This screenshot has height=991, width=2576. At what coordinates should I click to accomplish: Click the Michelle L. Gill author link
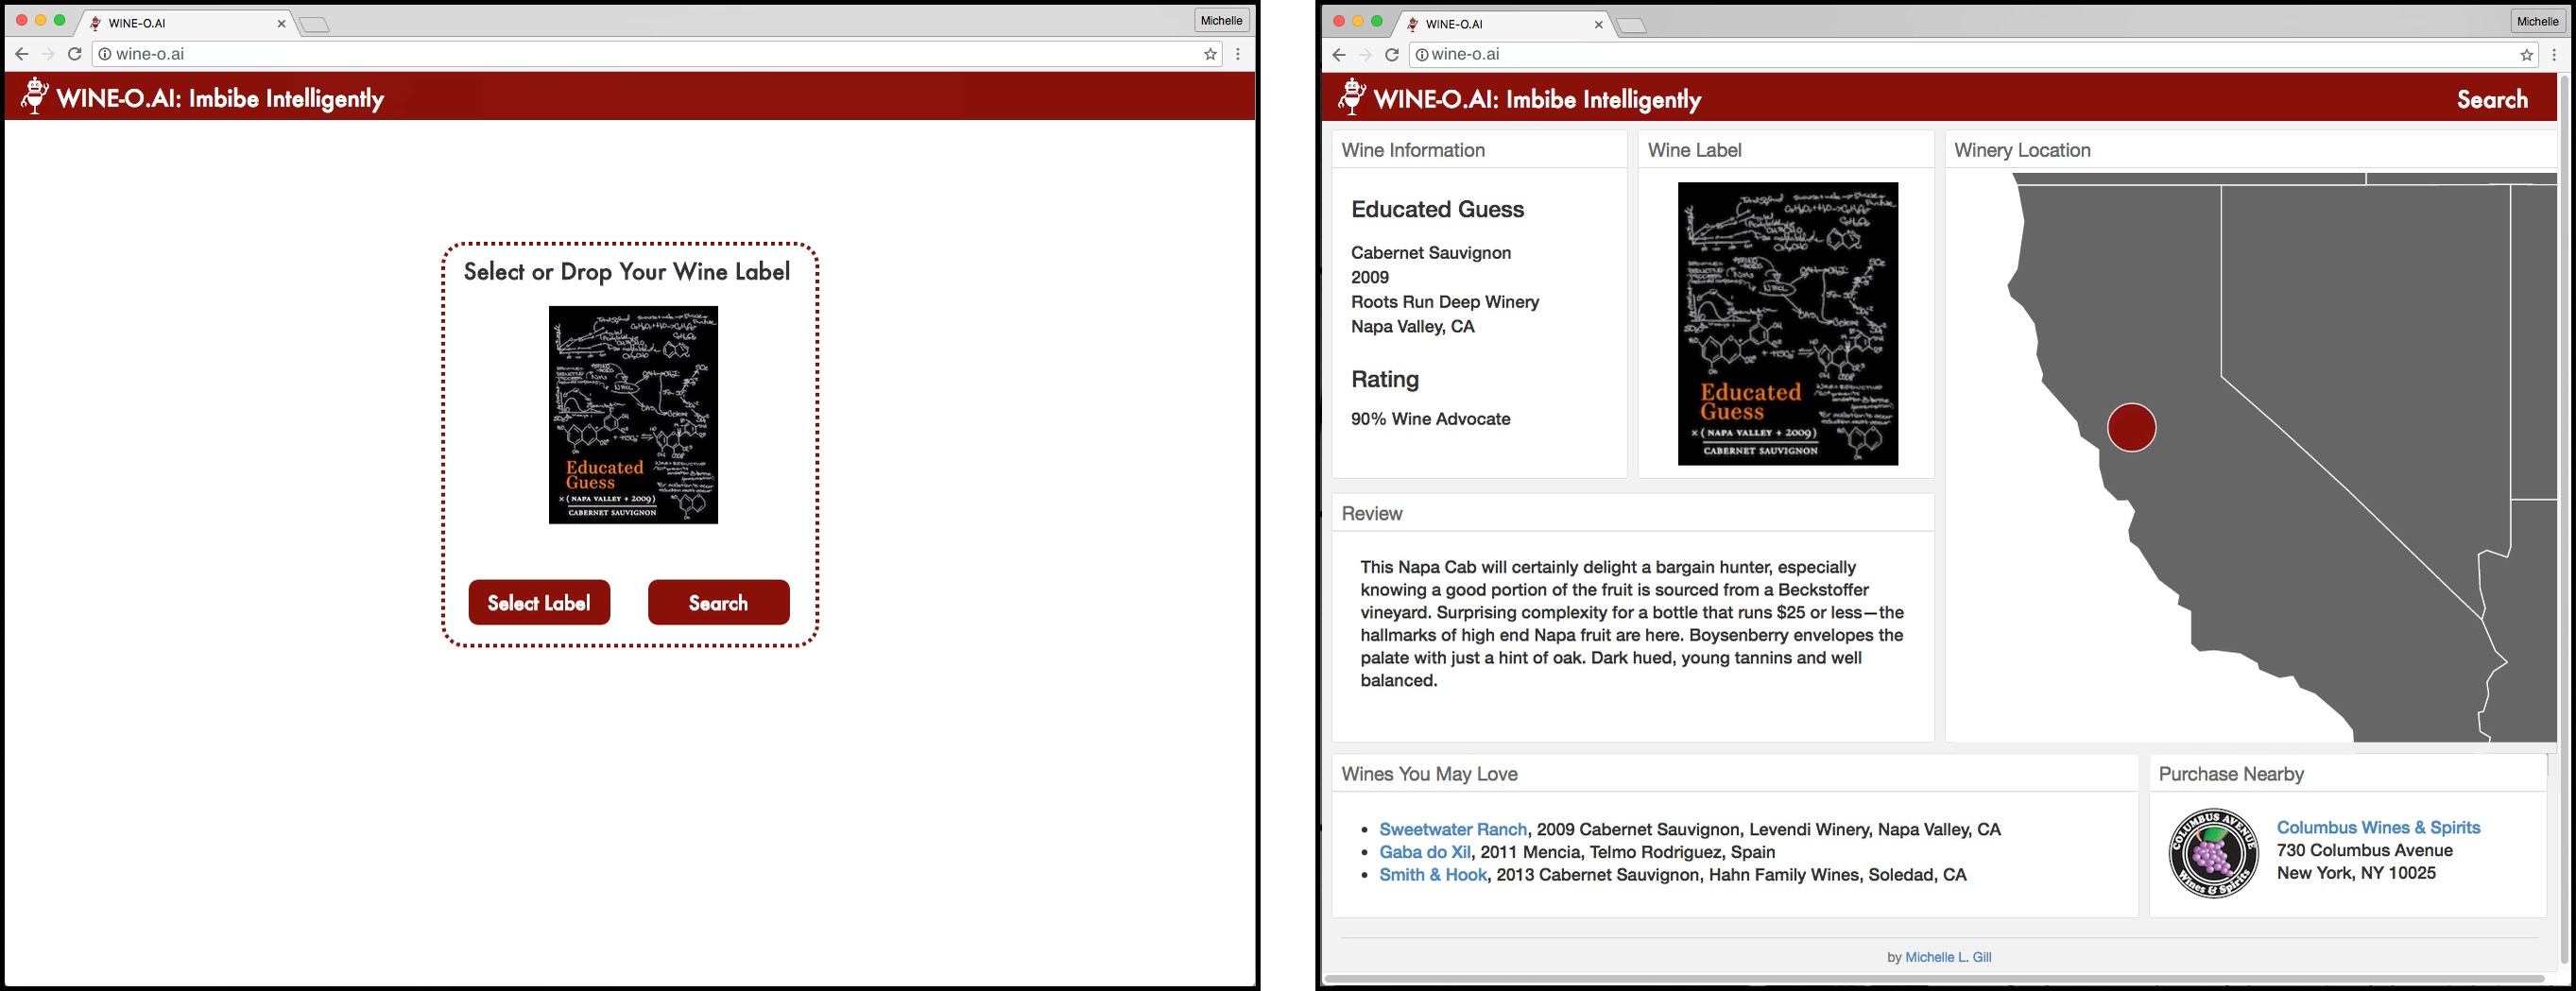(1948, 957)
